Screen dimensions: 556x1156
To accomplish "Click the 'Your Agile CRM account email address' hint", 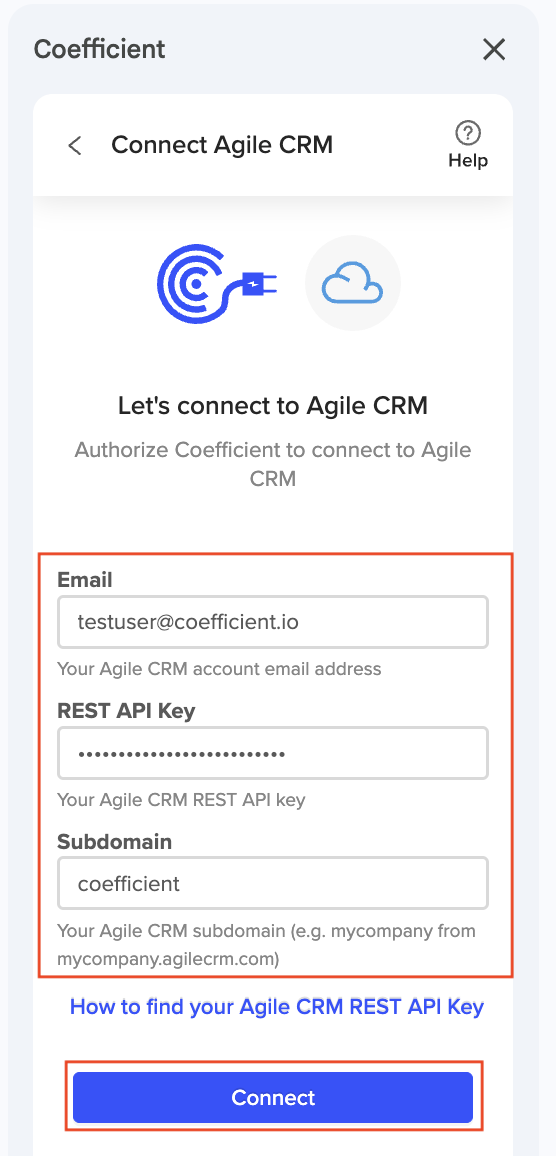I will pyautogui.click(x=219, y=669).
